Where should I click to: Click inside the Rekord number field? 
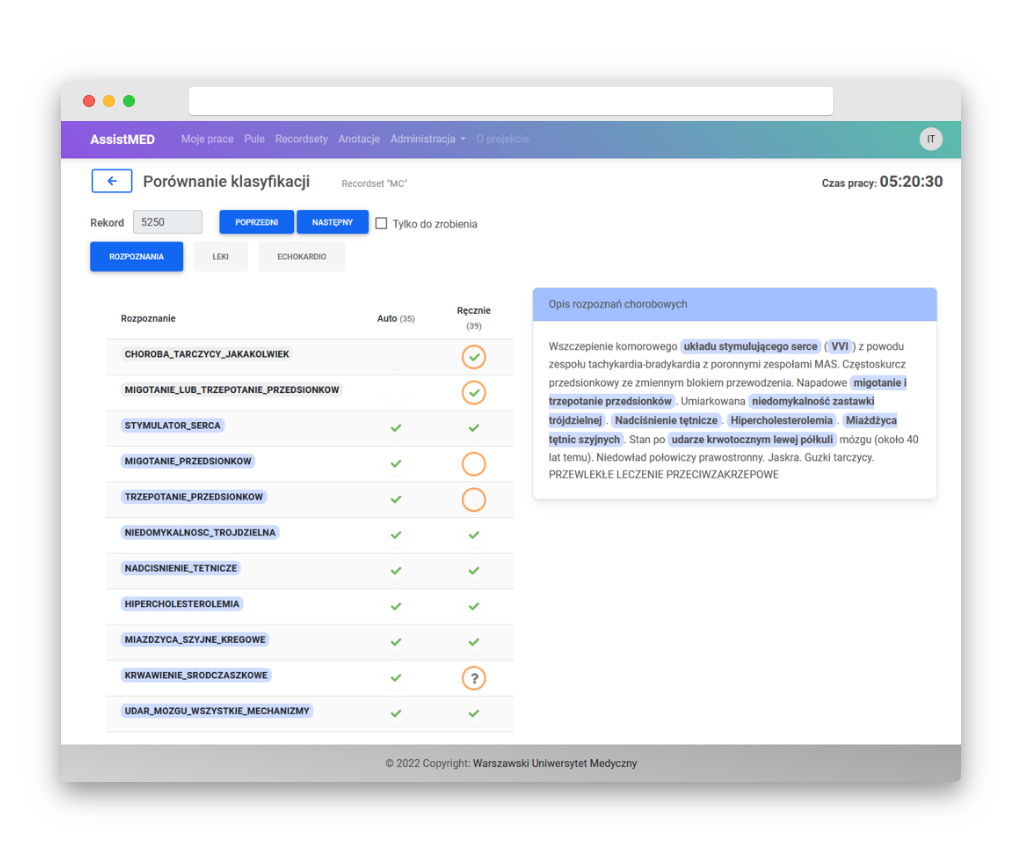point(167,222)
